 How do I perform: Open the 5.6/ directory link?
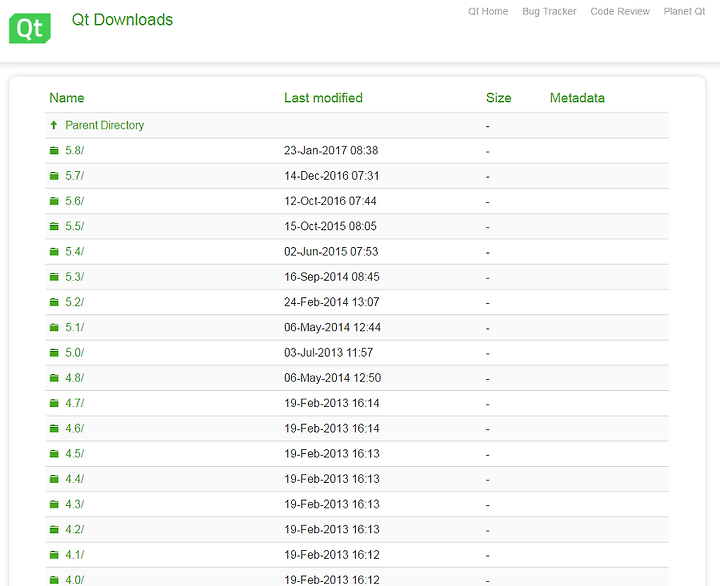click(x=74, y=201)
